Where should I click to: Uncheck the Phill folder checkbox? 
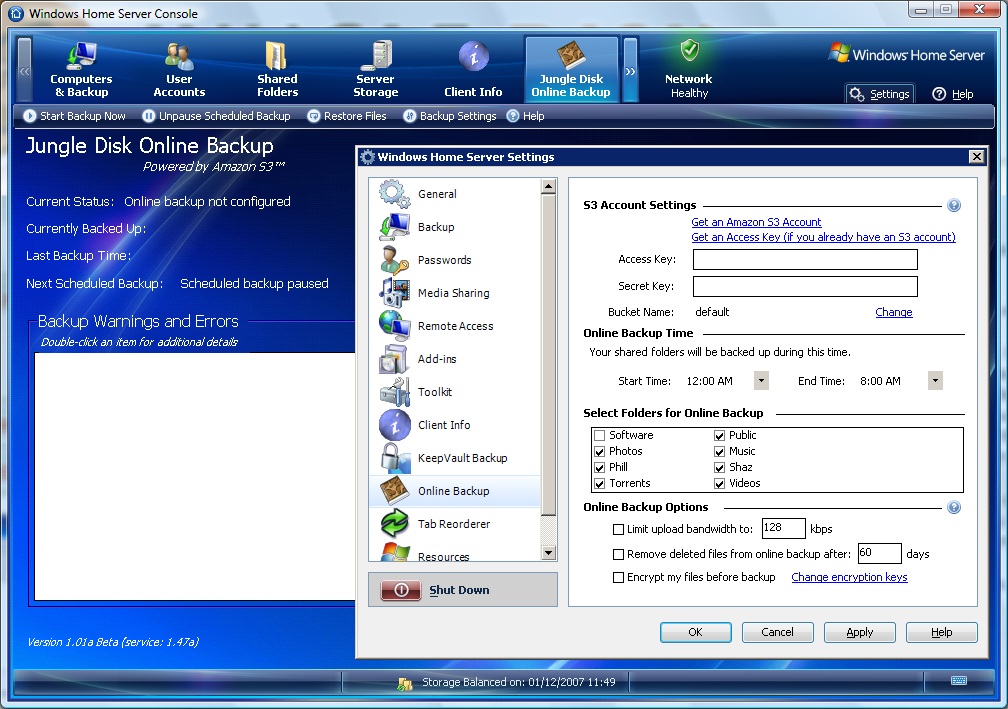click(x=600, y=467)
